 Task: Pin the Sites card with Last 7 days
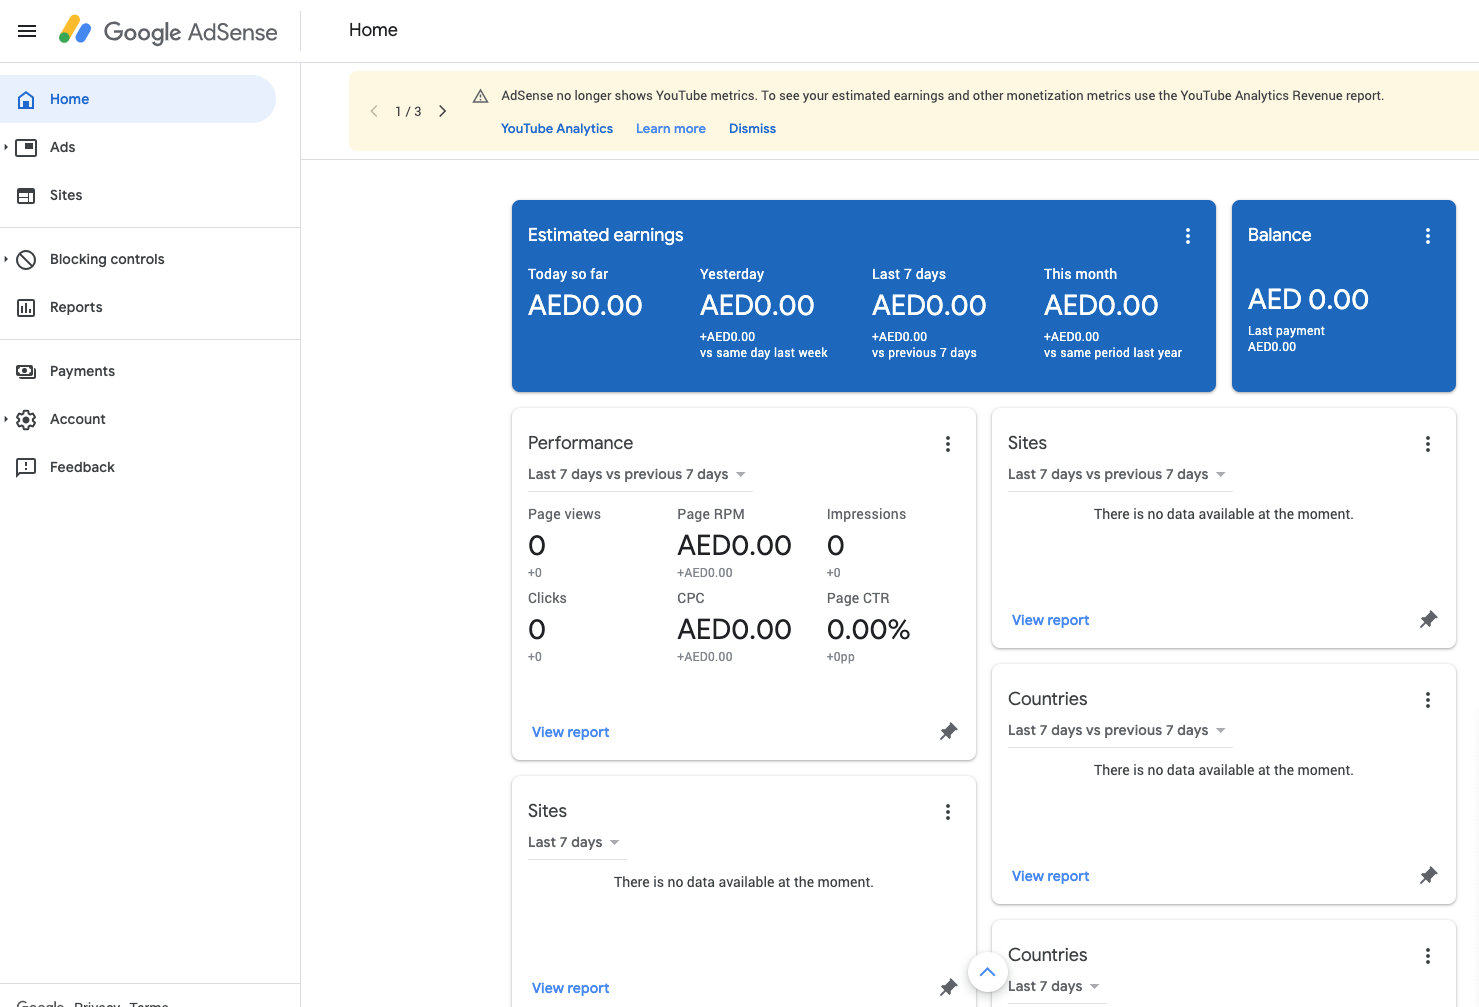click(948, 988)
